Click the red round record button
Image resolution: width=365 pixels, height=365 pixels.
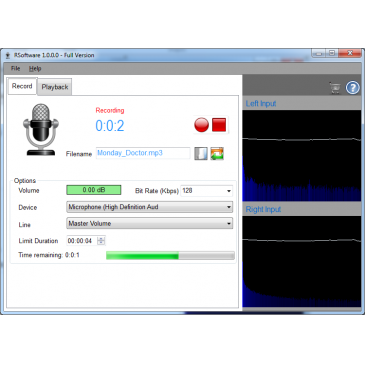(x=201, y=125)
